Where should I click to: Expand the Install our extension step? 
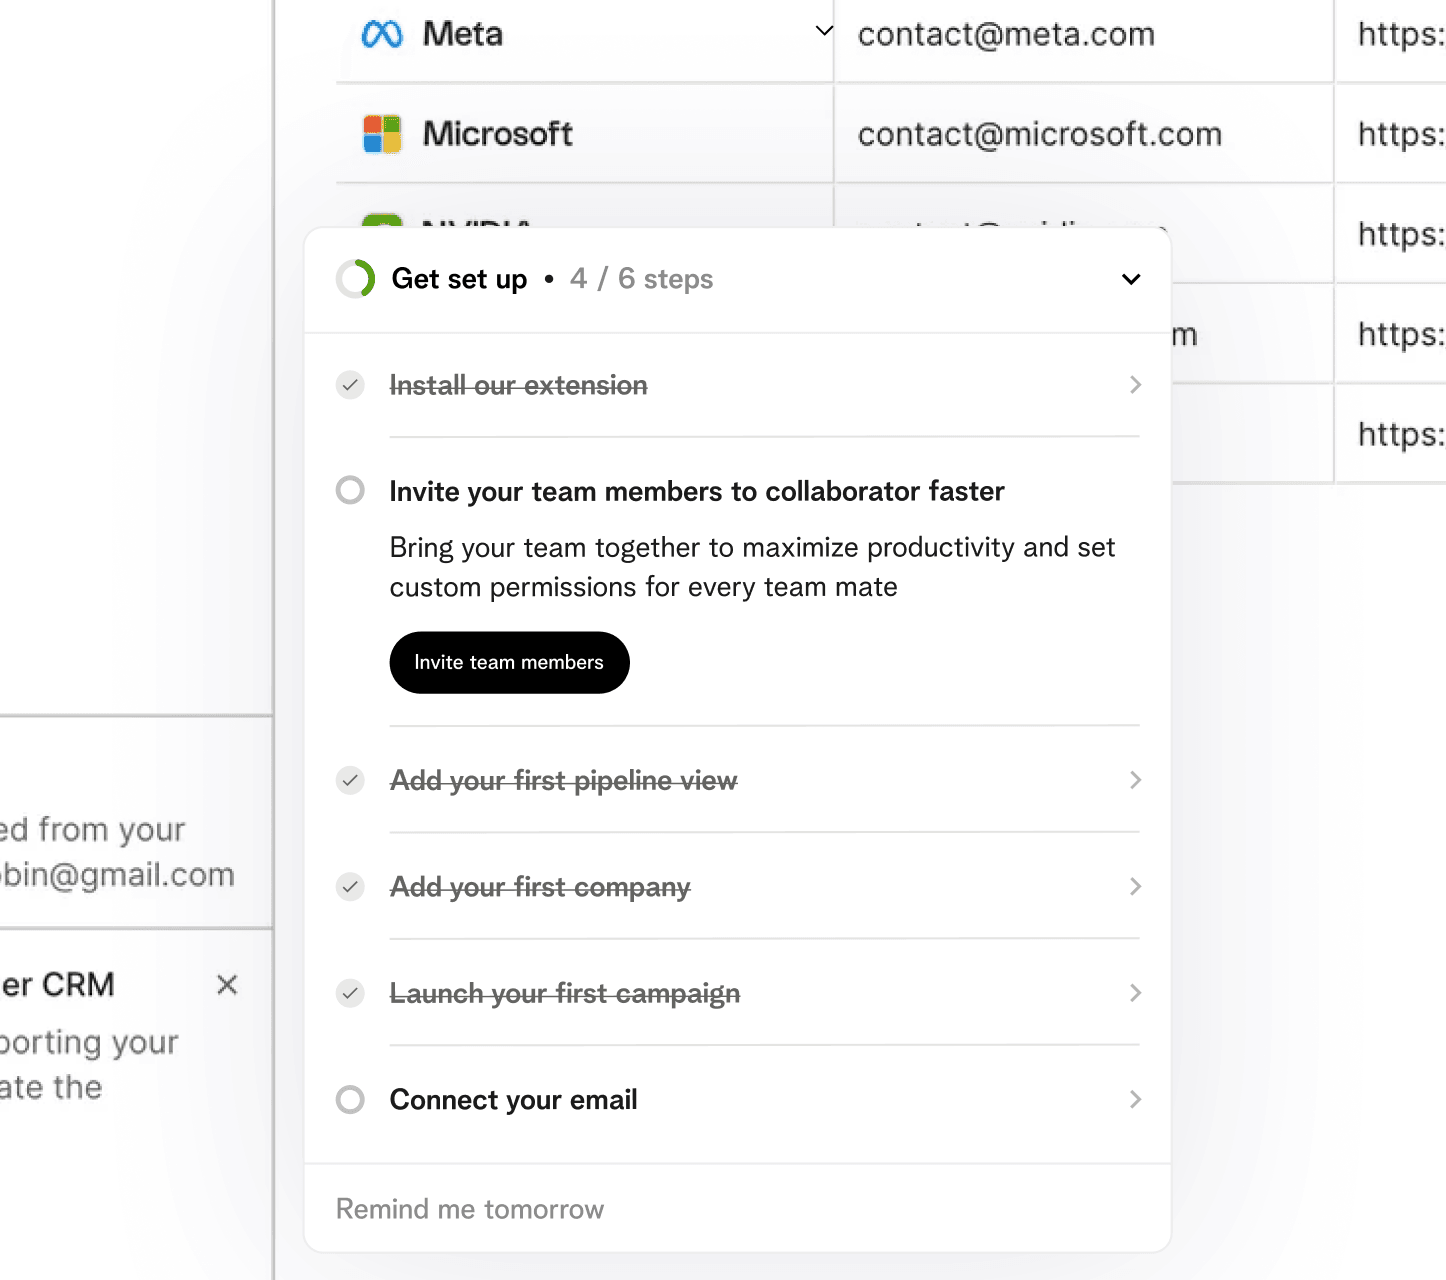1134,385
